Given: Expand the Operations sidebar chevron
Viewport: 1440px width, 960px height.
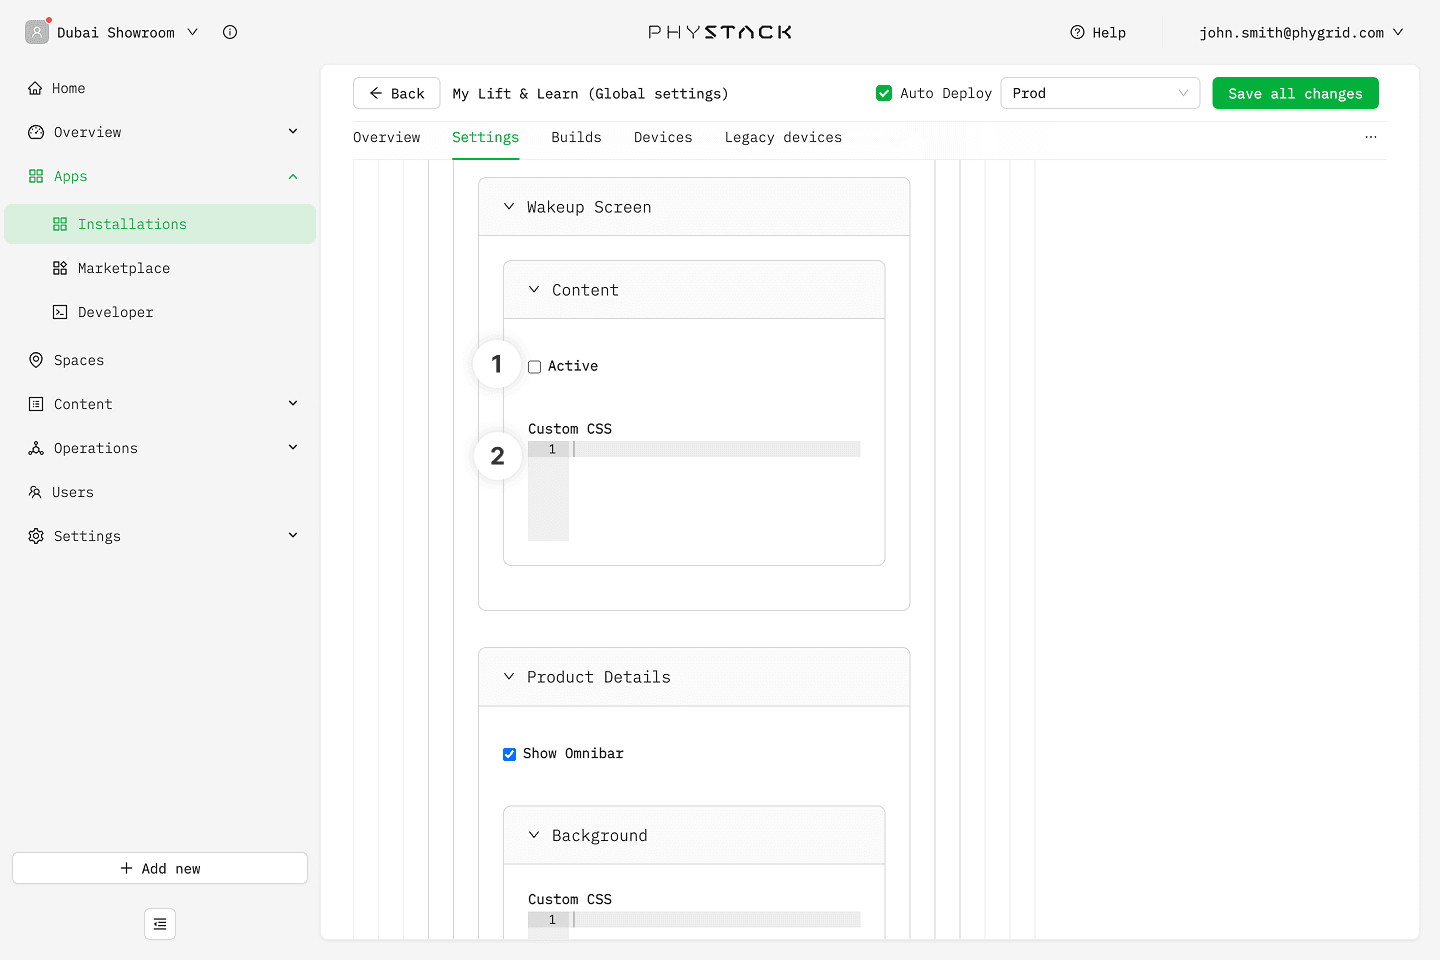Looking at the screenshot, I should point(293,447).
